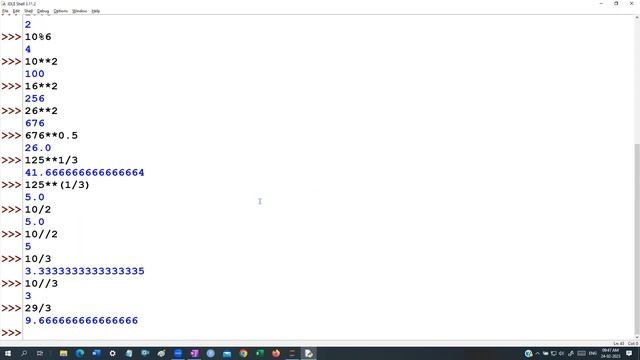Open network icon in system tray
The height and width of the screenshot is (360, 640).
[x=553, y=353]
